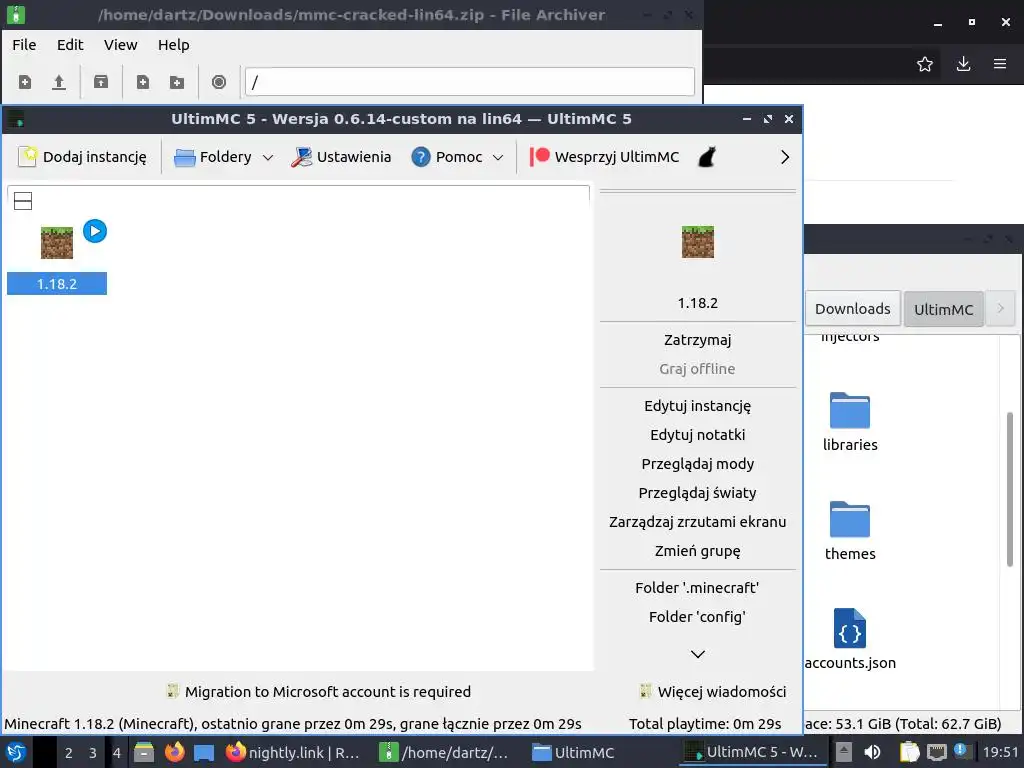Click stop operation icon in File Archiver
This screenshot has height=768, width=1024.
click(219, 82)
